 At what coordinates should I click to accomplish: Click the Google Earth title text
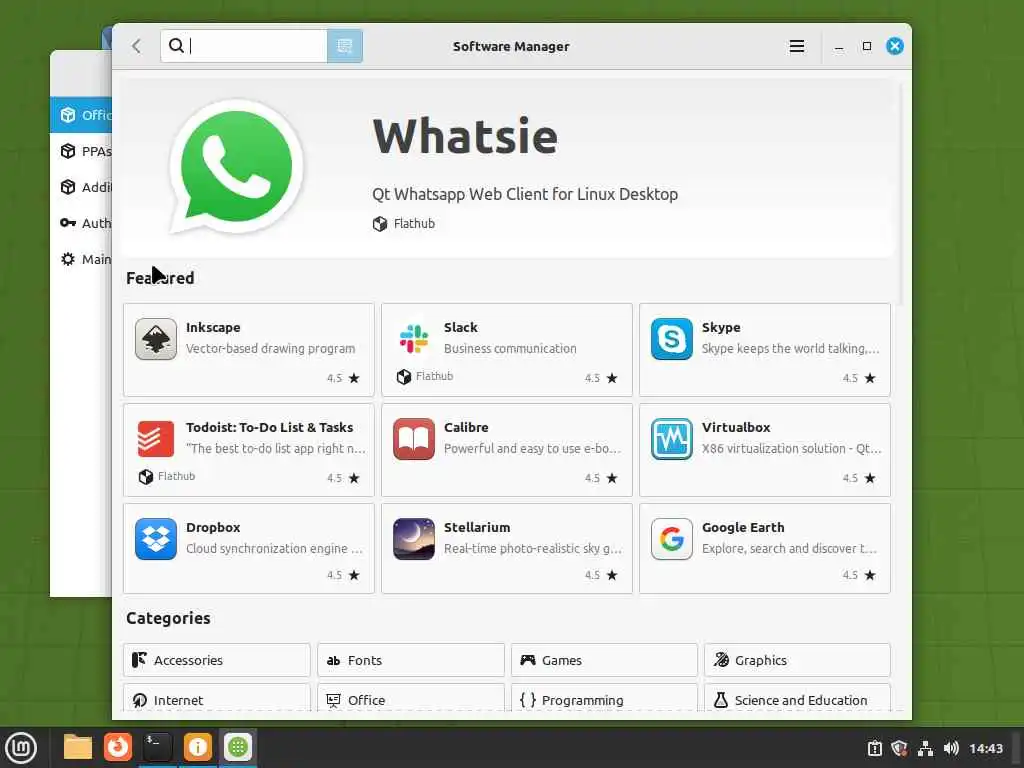(x=743, y=527)
